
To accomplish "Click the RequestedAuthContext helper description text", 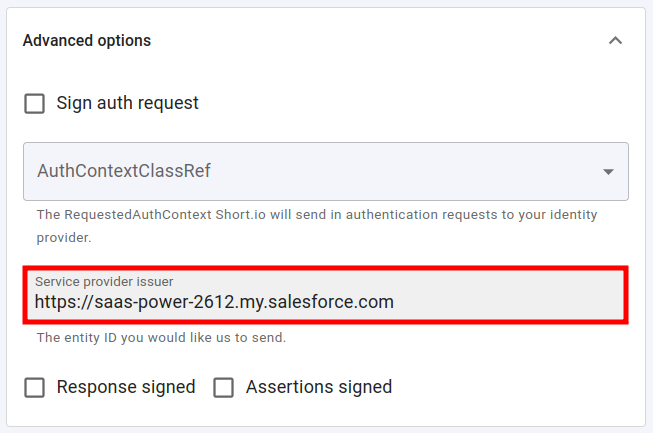I will coord(300,214).
